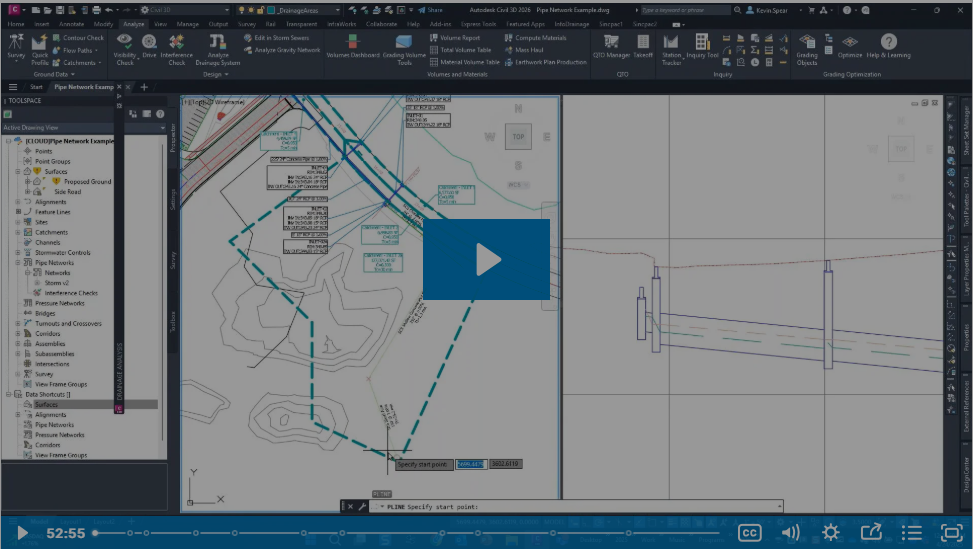The image size is (973, 549).
Task: Click the Optimize grading icon
Action: [x=850, y=47]
